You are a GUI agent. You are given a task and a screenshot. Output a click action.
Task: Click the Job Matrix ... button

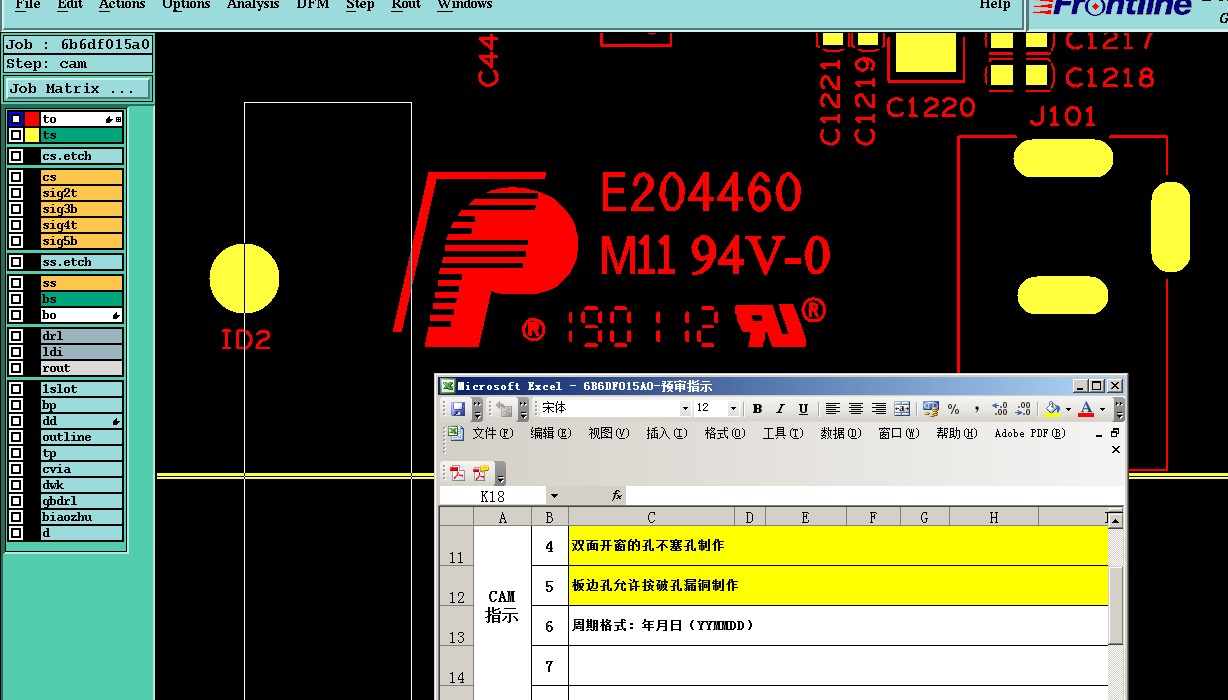78,88
